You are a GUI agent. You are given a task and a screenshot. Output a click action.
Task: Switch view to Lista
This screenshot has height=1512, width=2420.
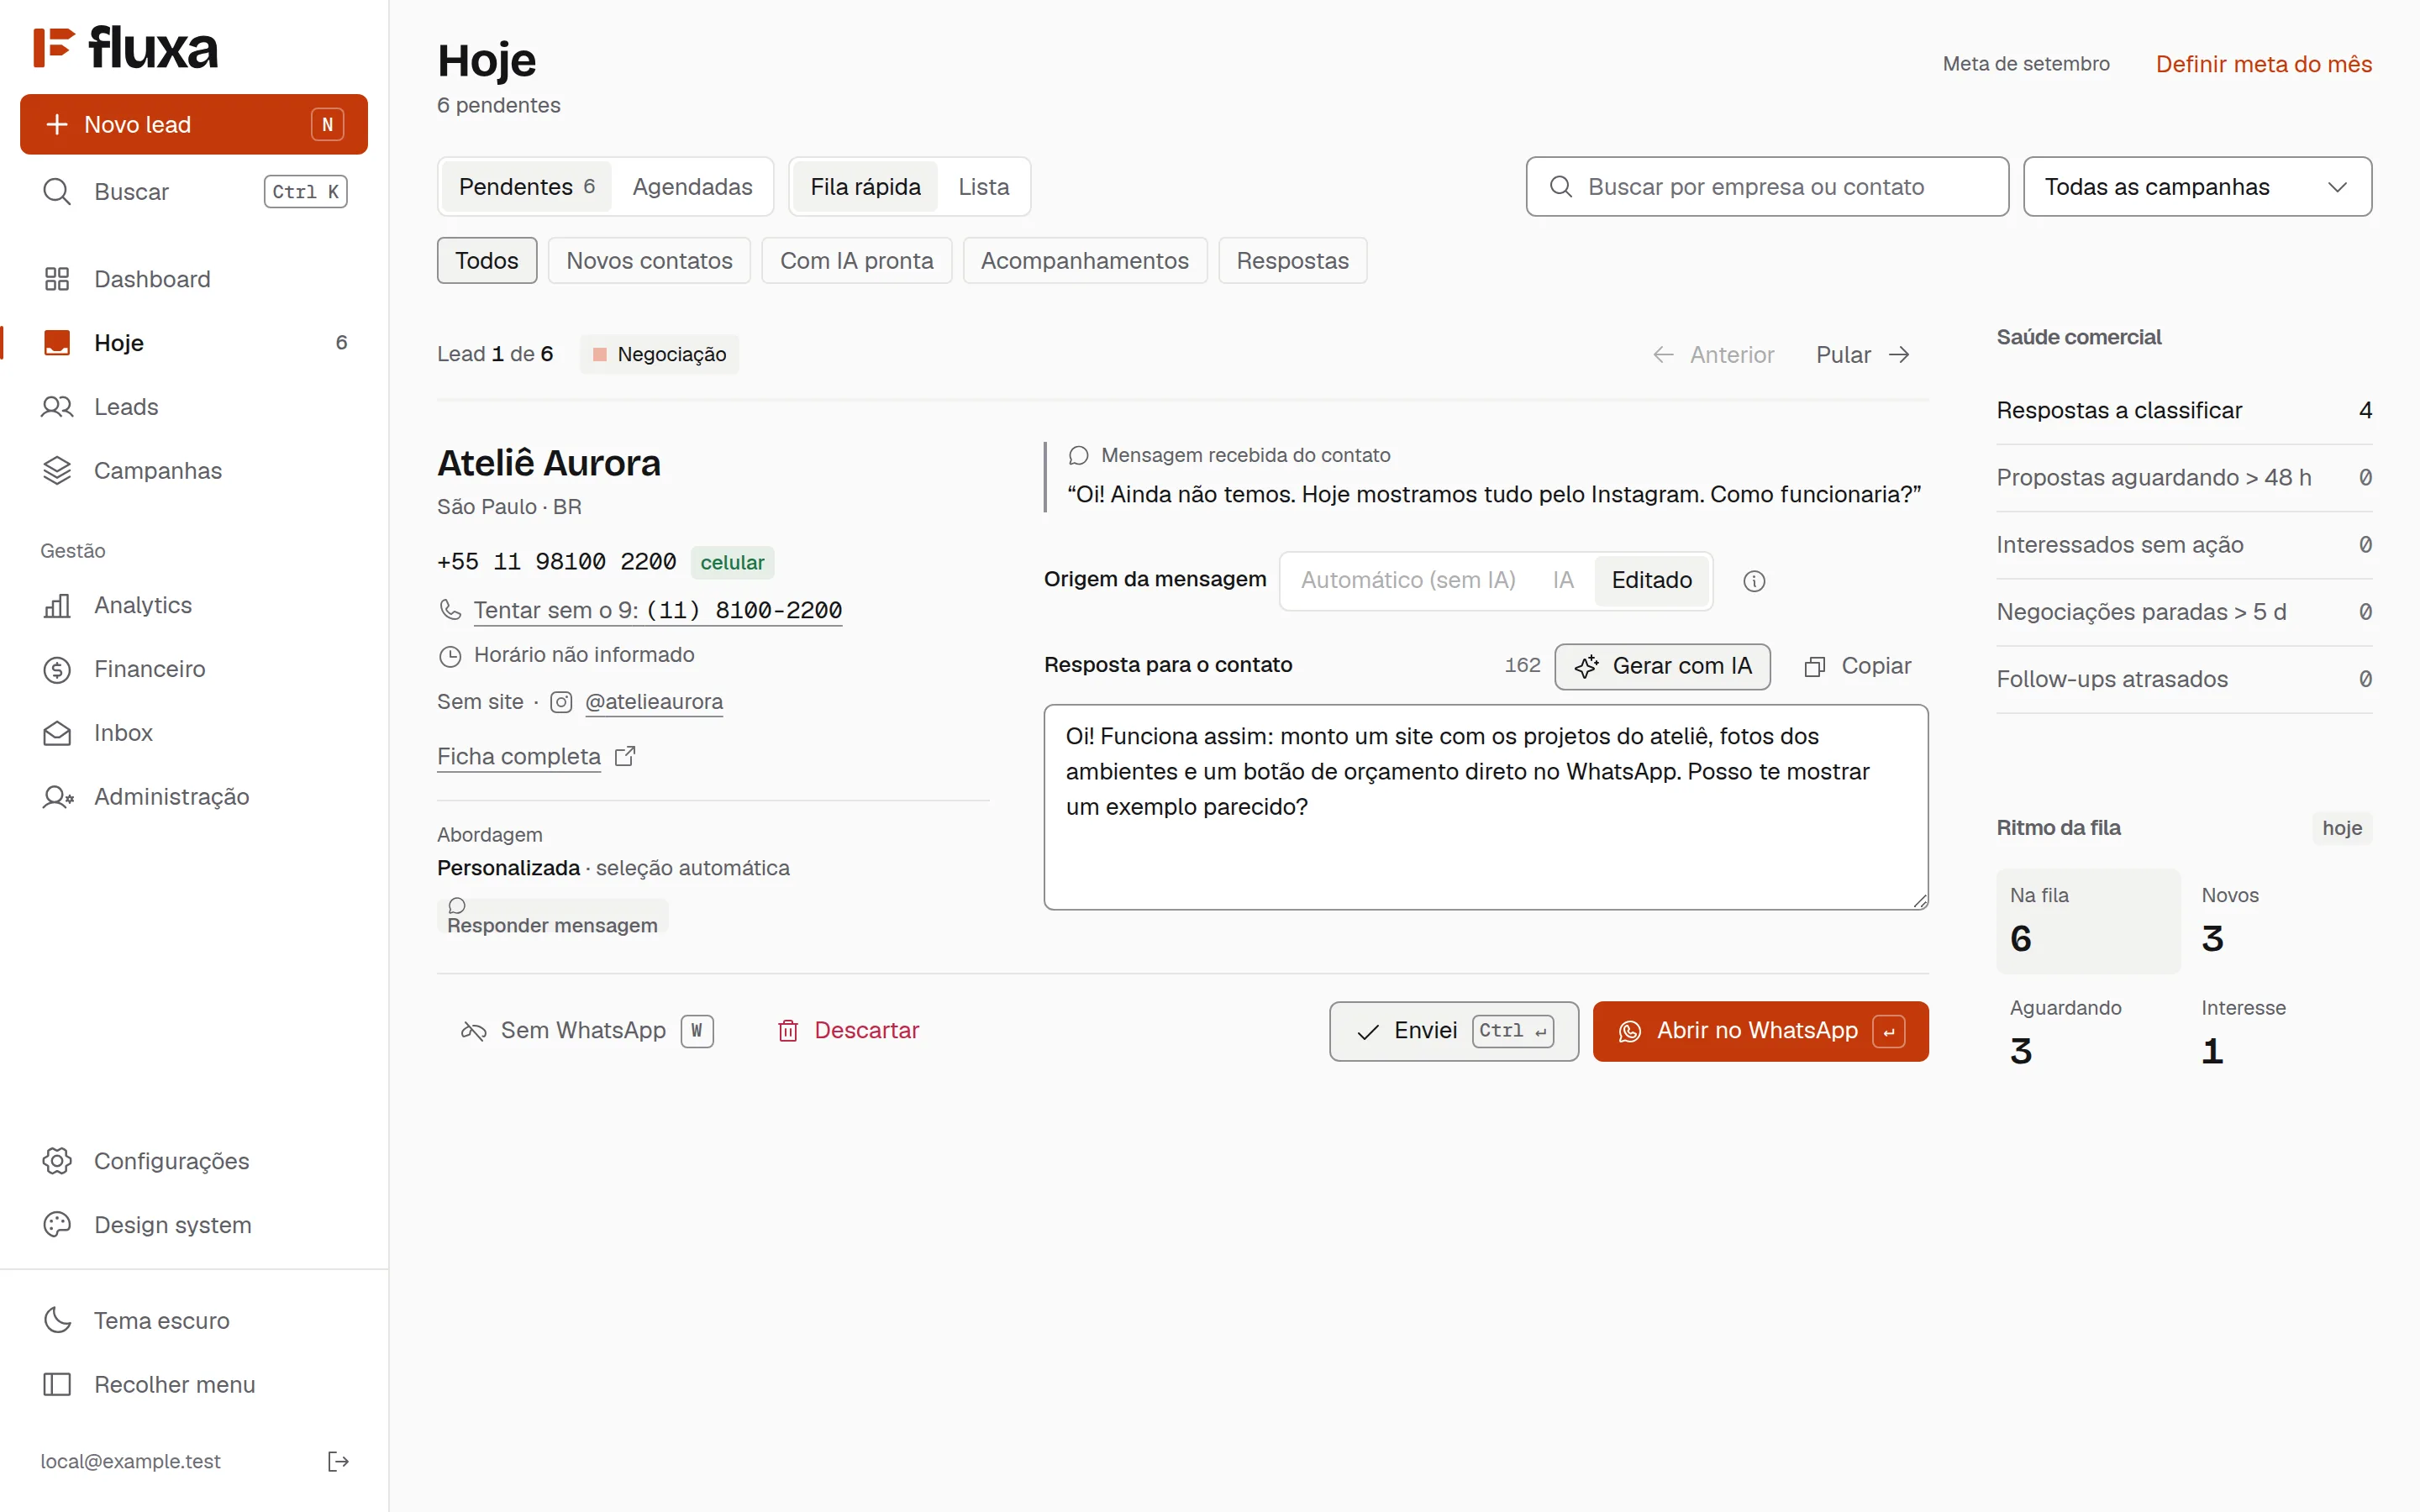click(983, 187)
